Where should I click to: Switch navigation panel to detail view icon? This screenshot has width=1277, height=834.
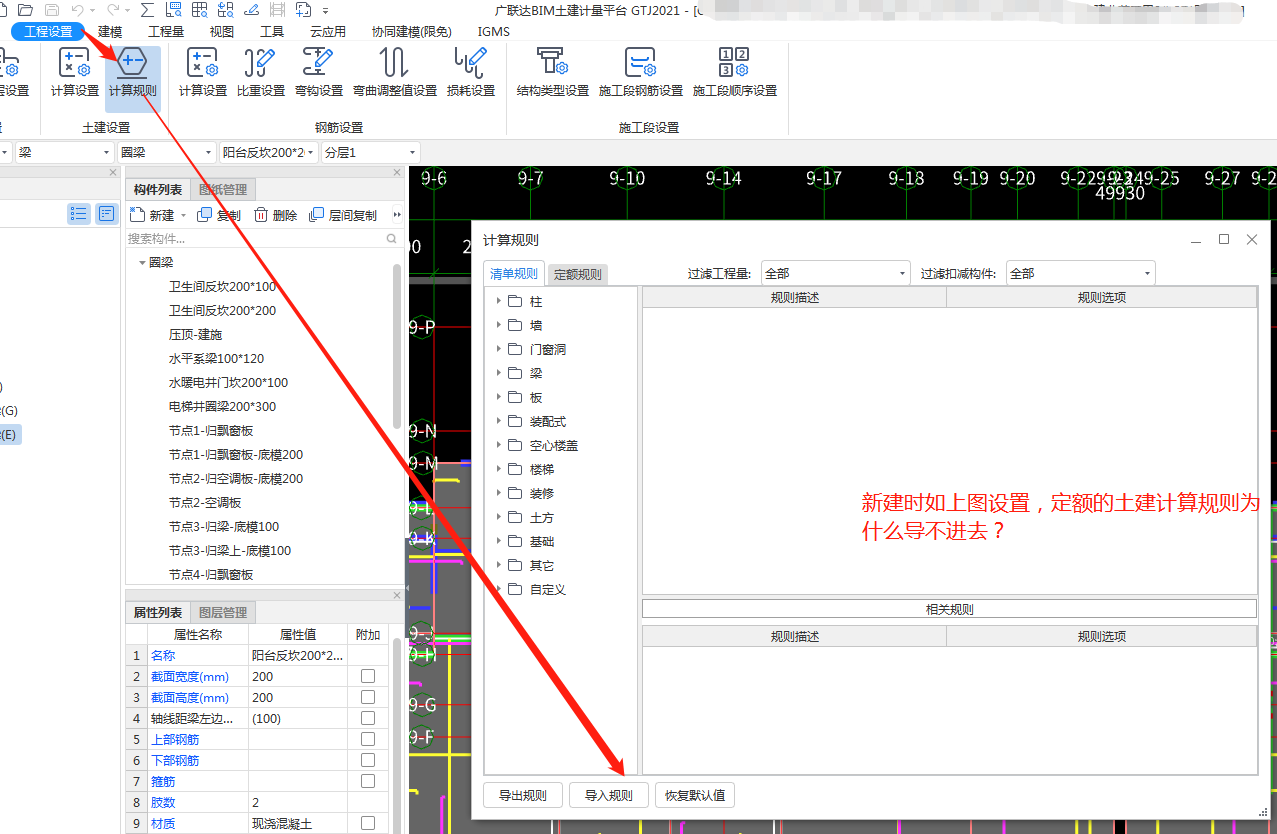[x=107, y=213]
